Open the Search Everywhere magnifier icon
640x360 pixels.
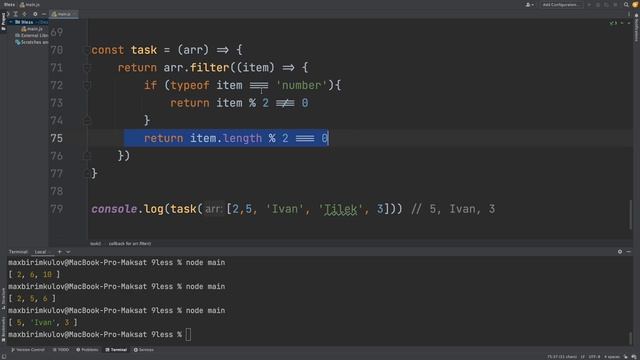[x=626, y=4]
